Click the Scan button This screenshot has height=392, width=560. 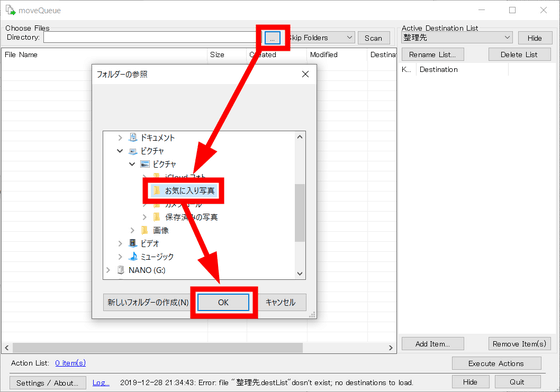374,38
